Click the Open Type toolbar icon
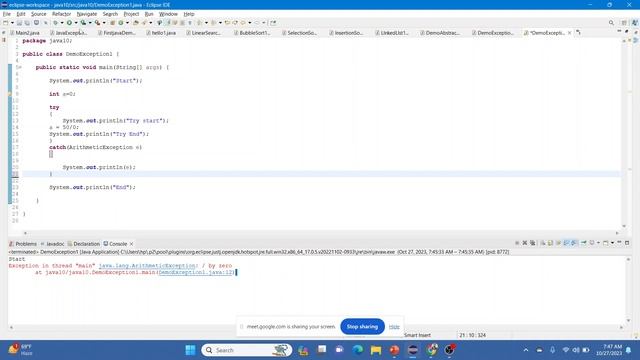The width and height of the screenshot is (640, 360). tap(136, 23)
